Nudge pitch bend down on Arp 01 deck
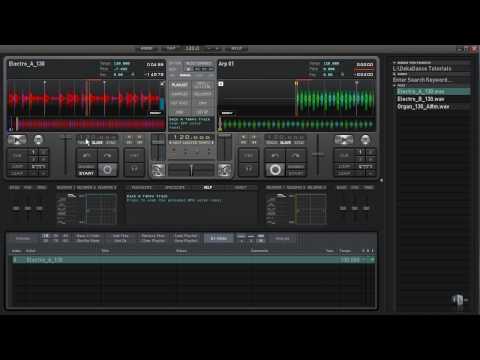 coord(275,155)
